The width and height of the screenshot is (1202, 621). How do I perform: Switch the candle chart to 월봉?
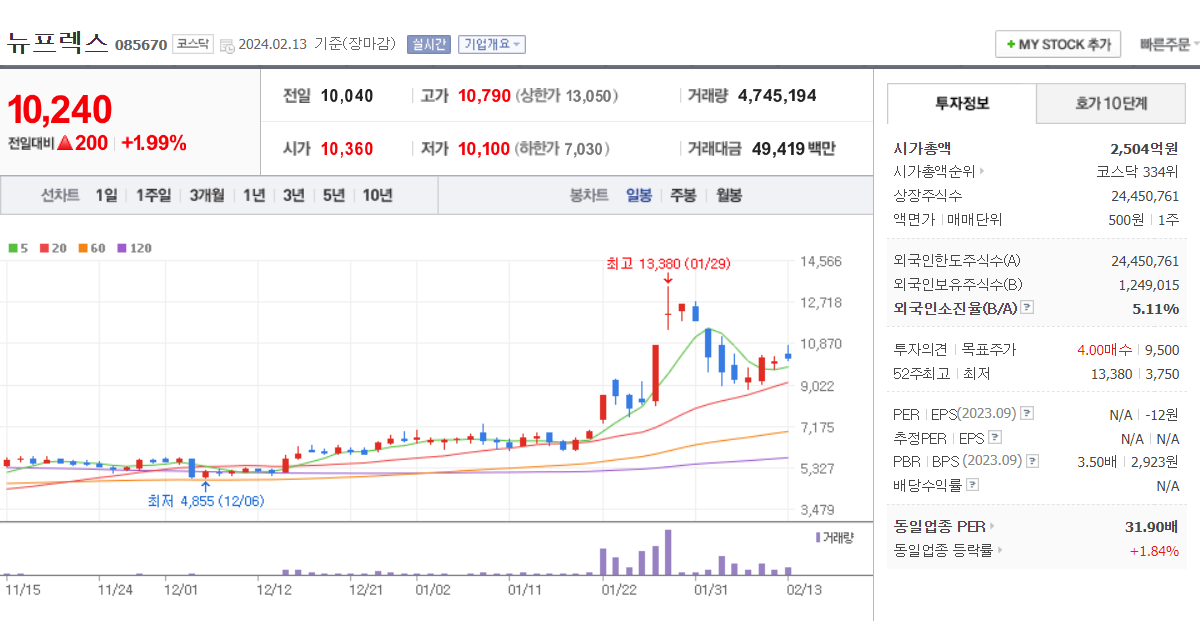click(x=729, y=195)
